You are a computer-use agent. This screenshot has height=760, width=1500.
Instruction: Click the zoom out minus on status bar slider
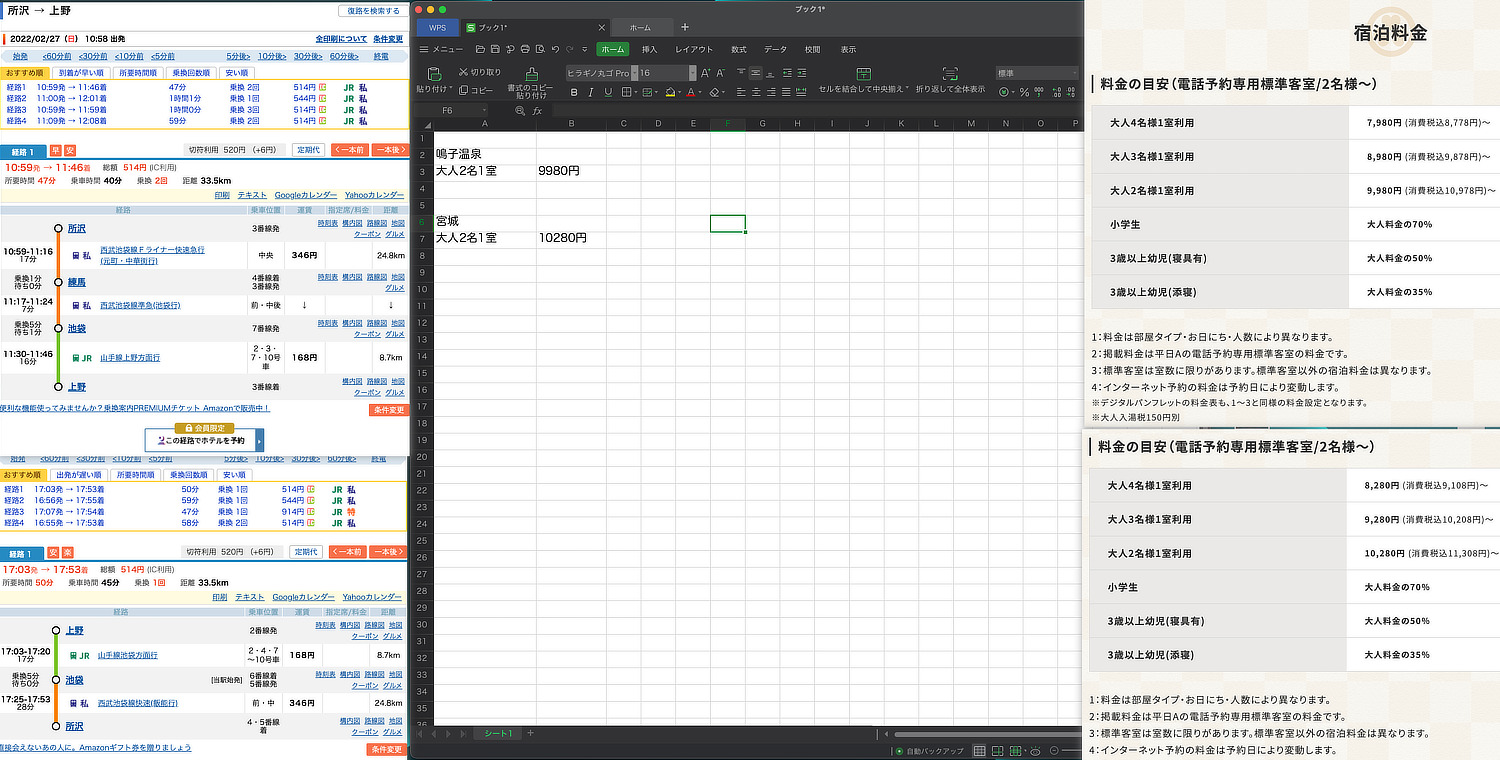pyautogui.click(x=1054, y=750)
